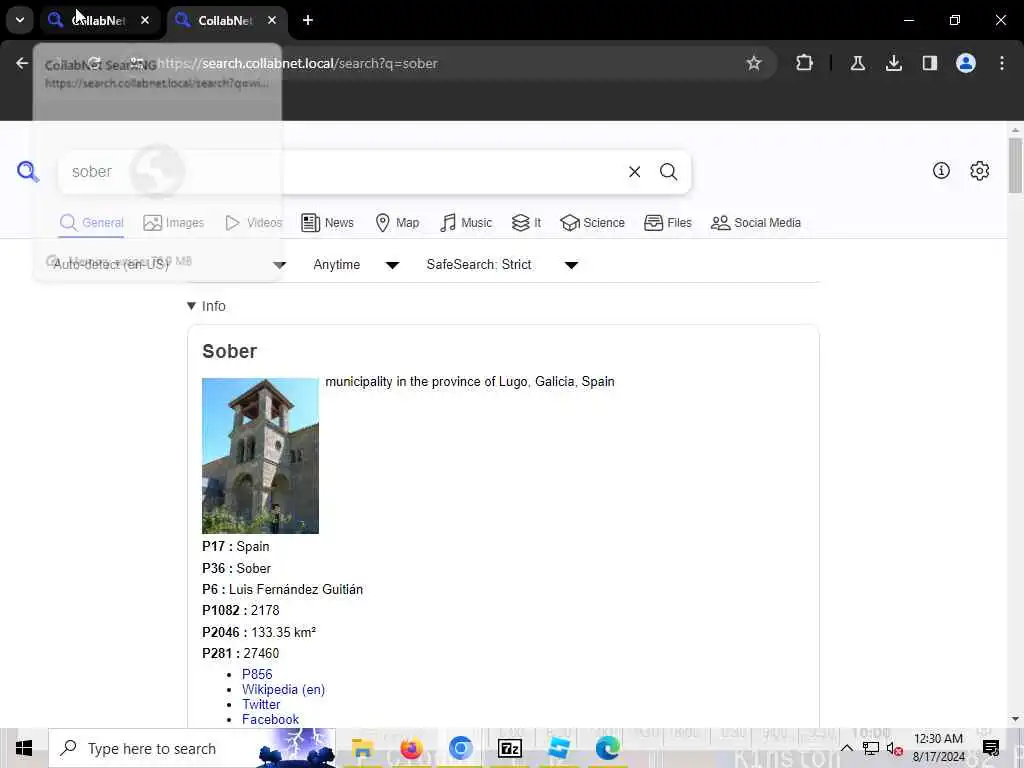Open File Explorer from the taskbar
This screenshot has height=768, width=1024.
pos(362,748)
